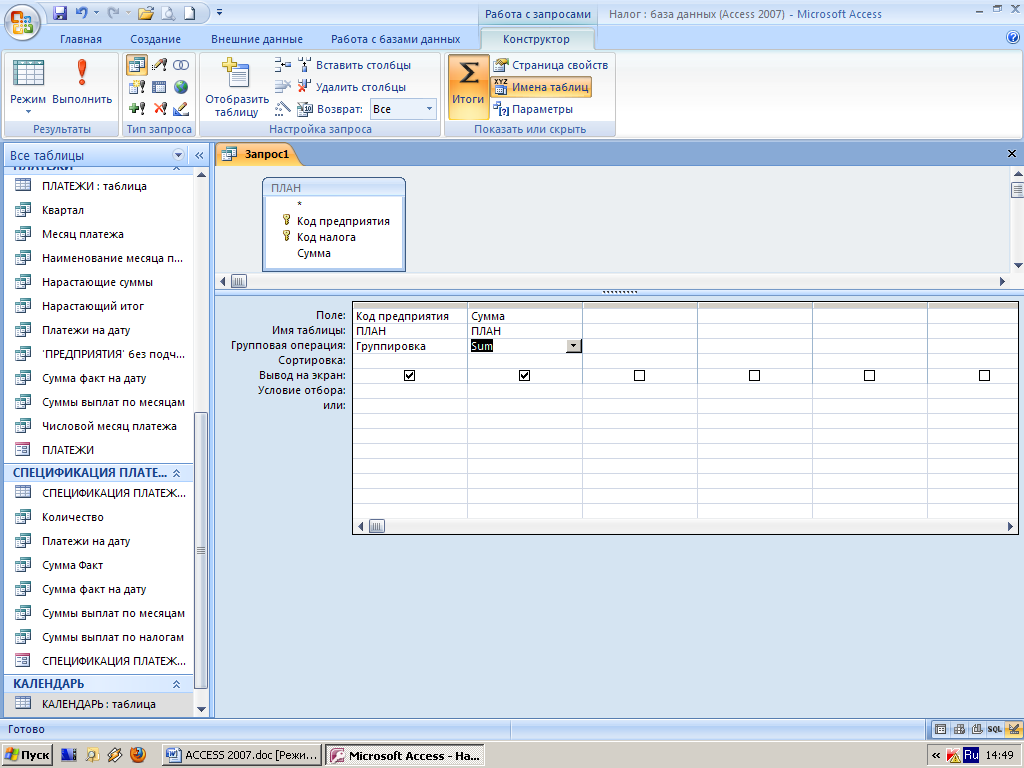Open the Все таблицы navigation pane menu

pos(178,155)
